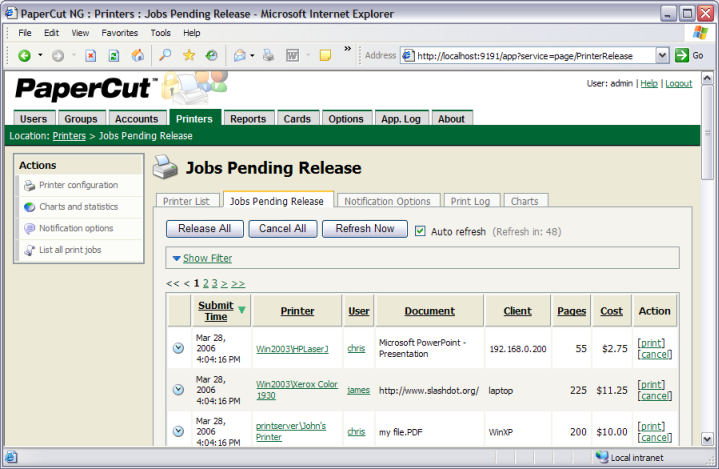
Task: Click the List all print jobs icon
Action: pyautogui.click(x=29, y=250)
